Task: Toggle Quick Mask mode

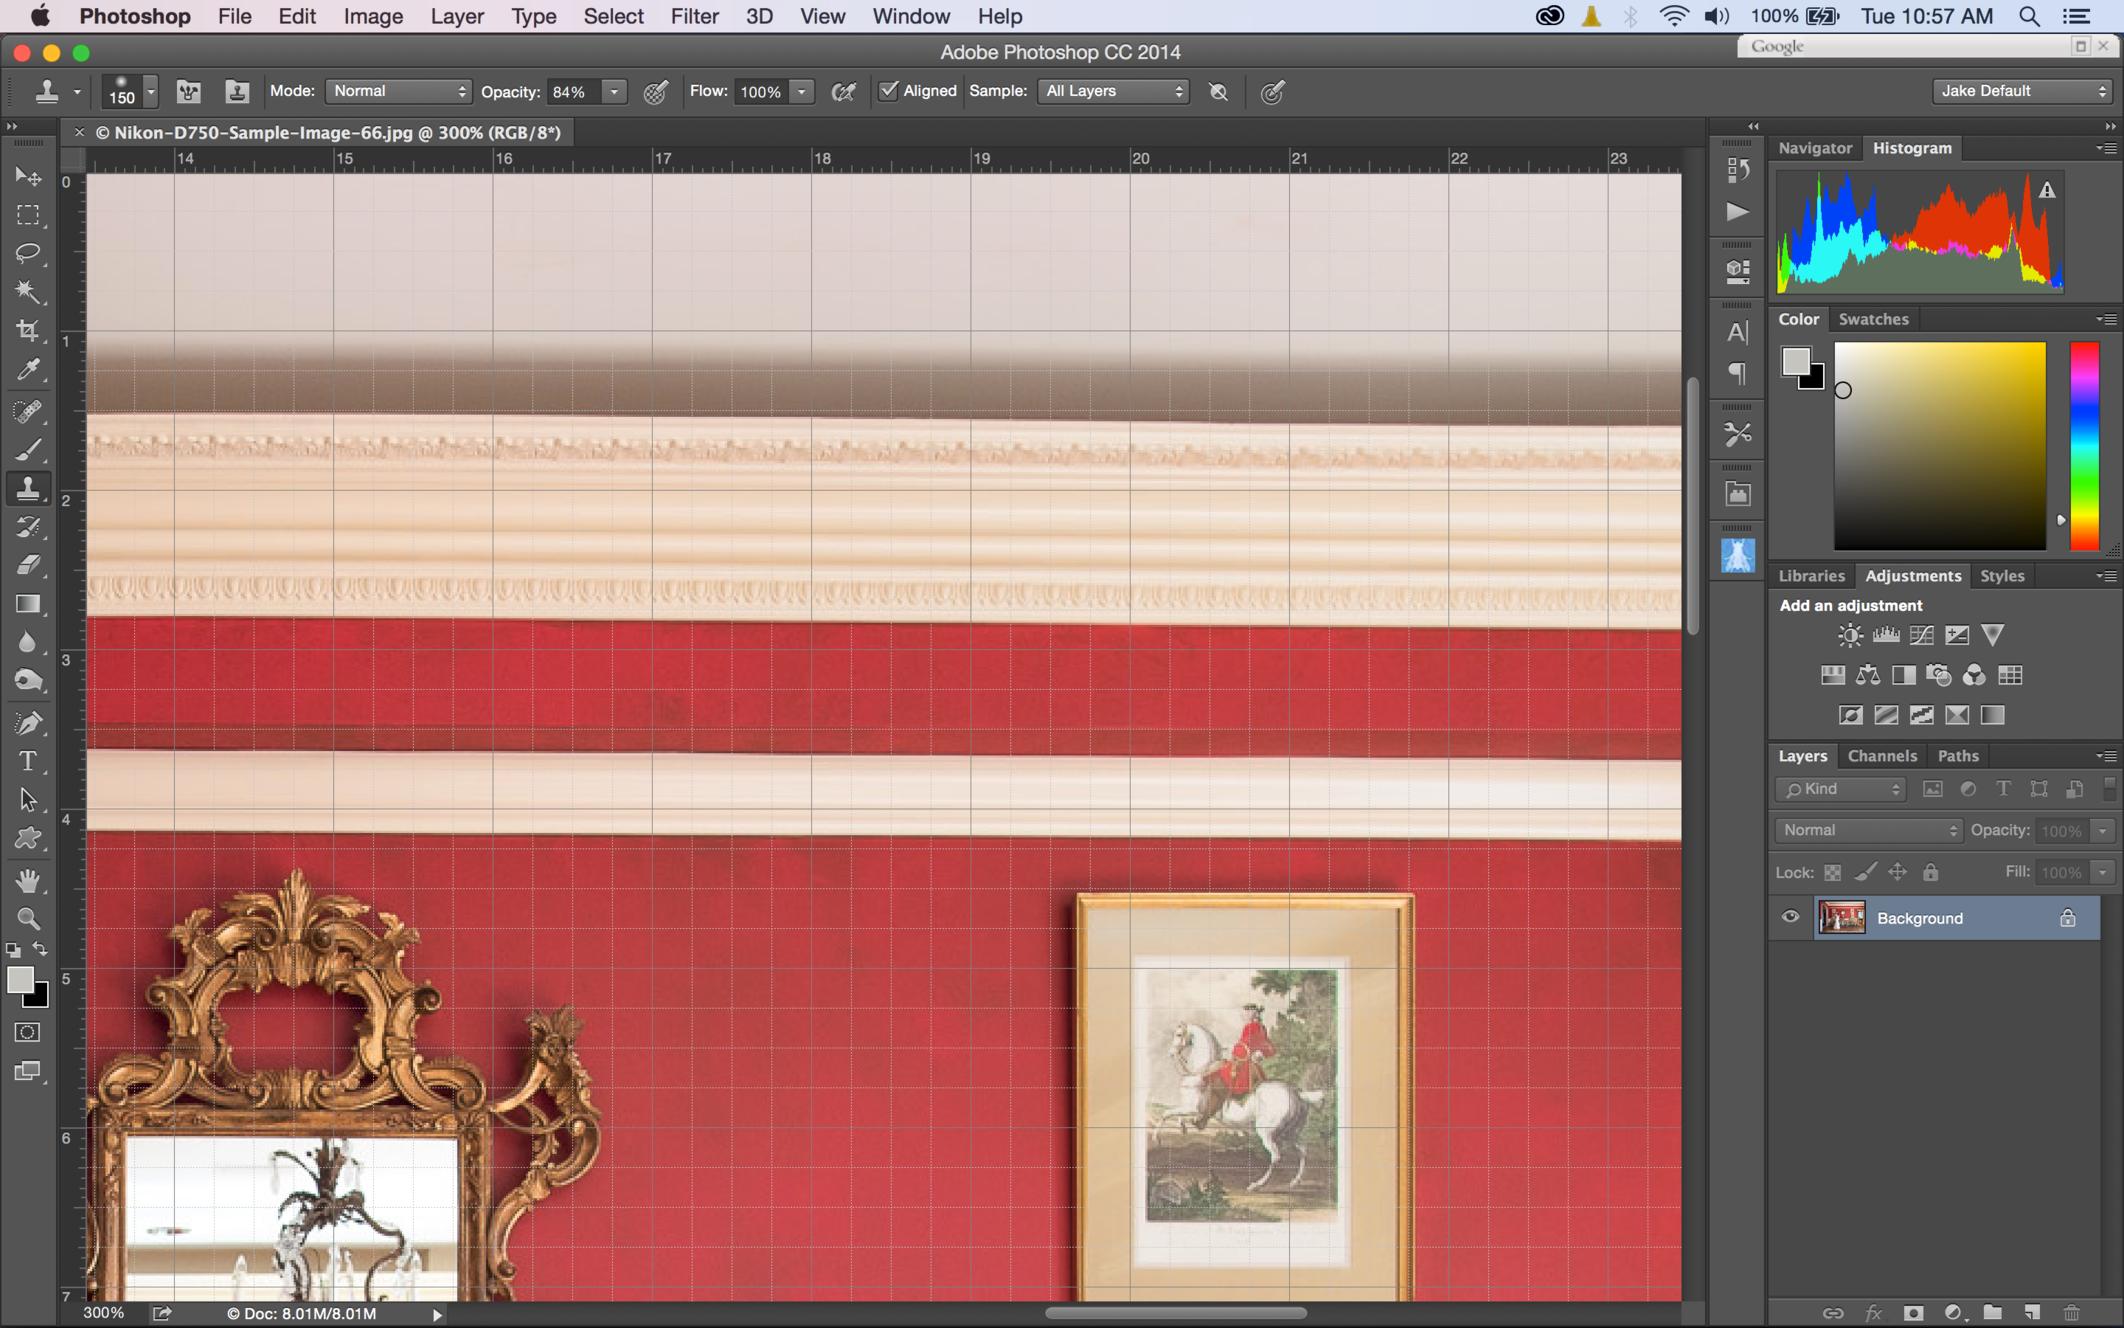Action: coord(28,1032)
